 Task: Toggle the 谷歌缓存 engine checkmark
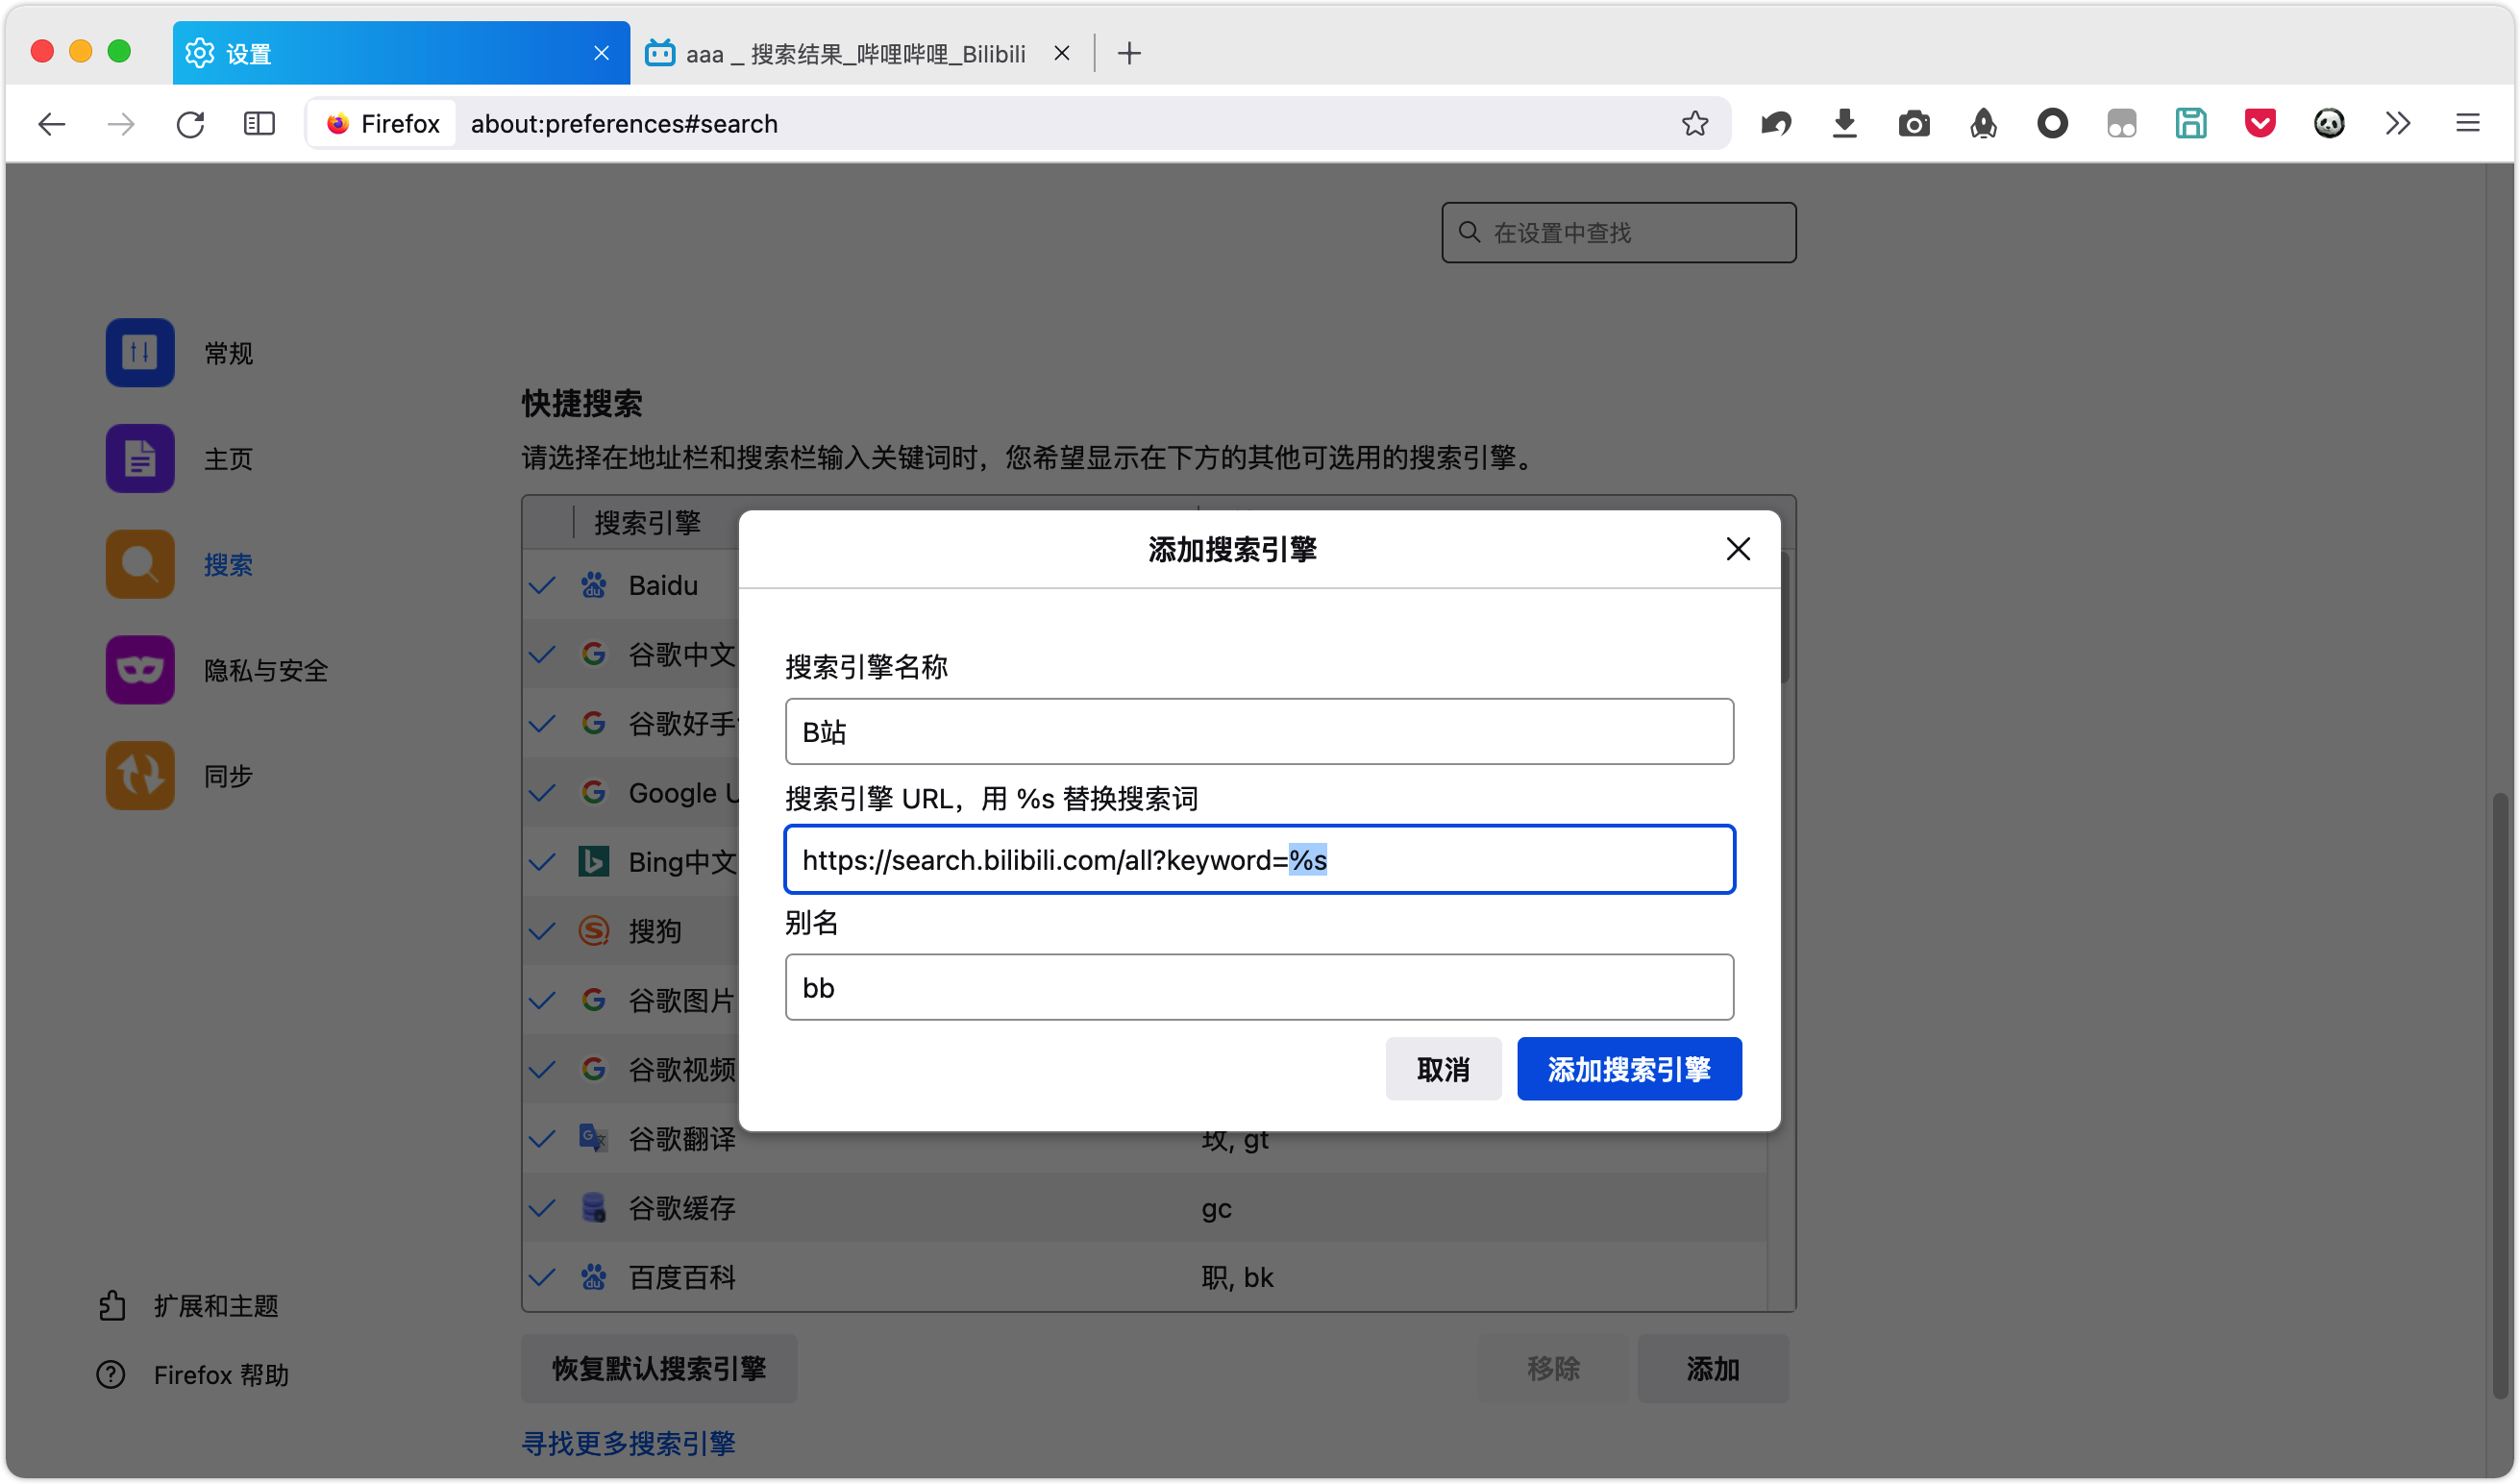coord(542,1208)
